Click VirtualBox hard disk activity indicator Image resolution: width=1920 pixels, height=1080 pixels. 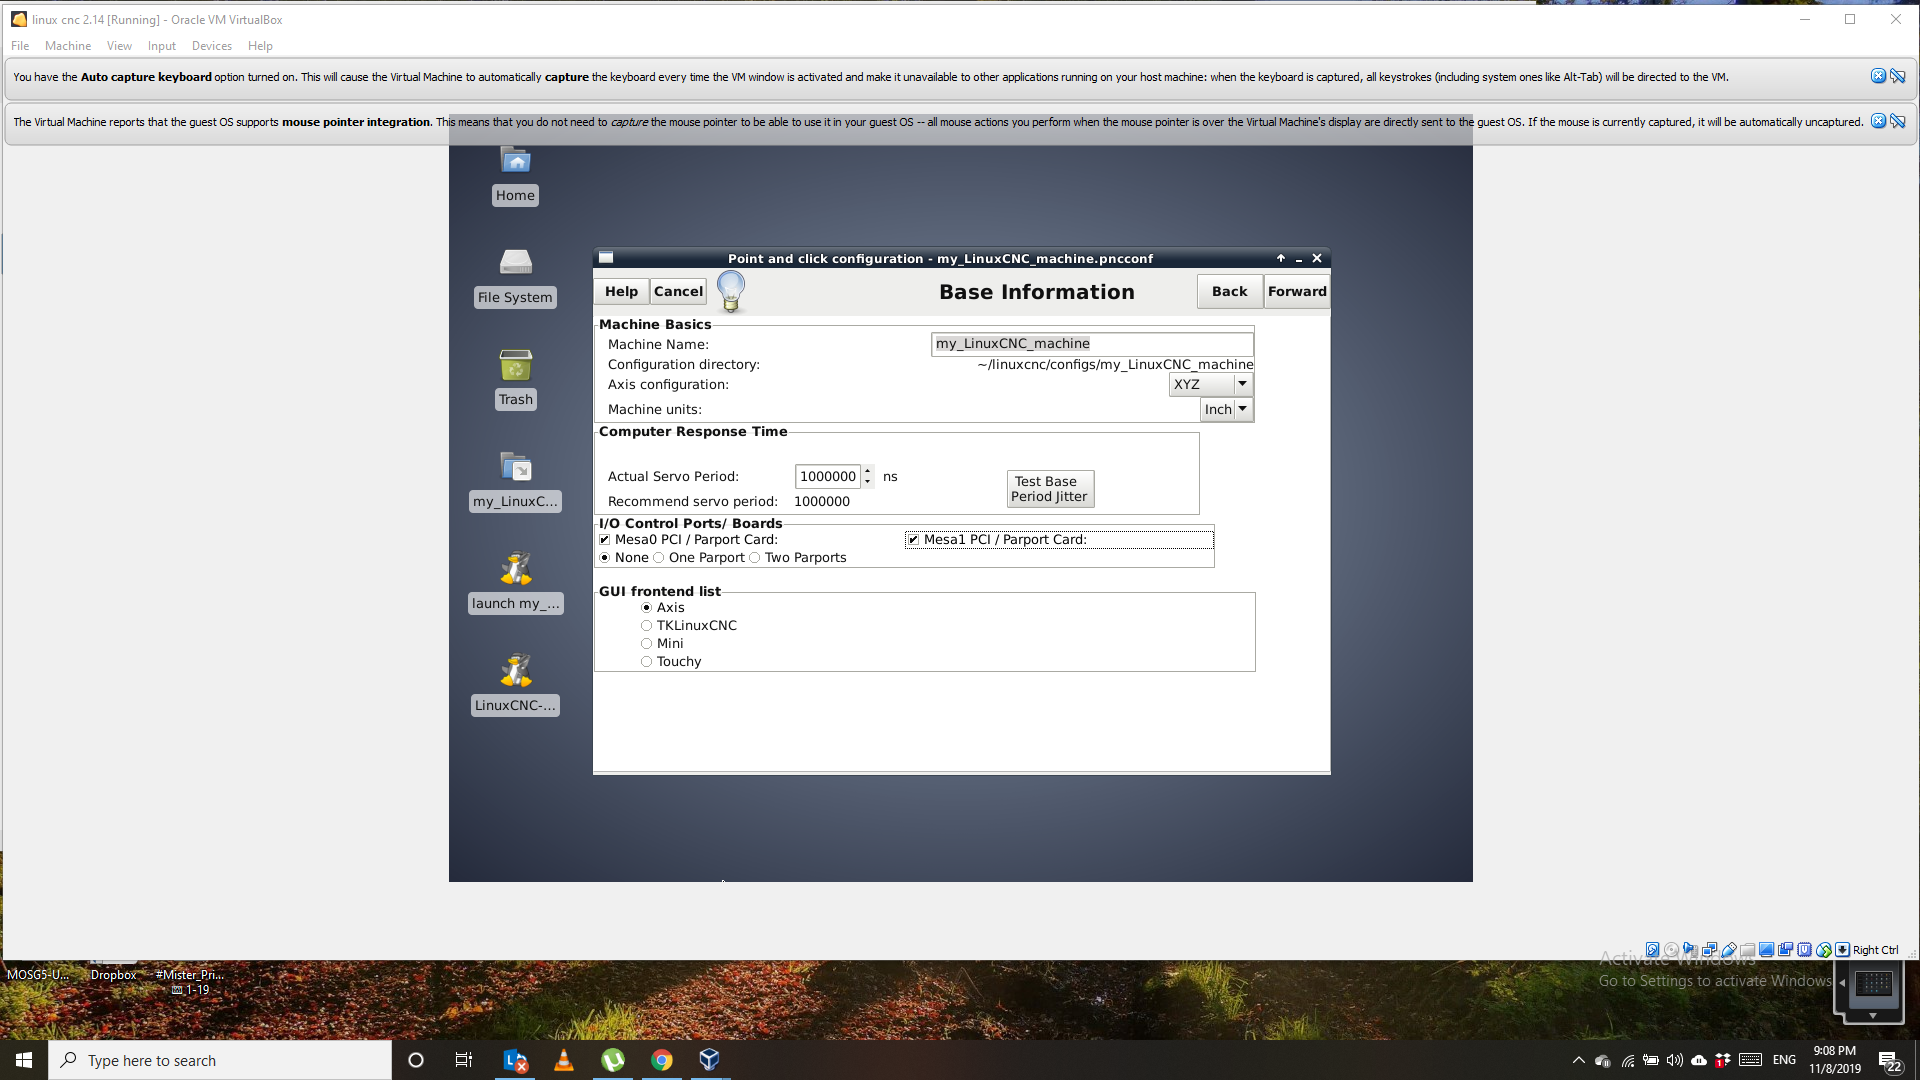coord(1652,950)
